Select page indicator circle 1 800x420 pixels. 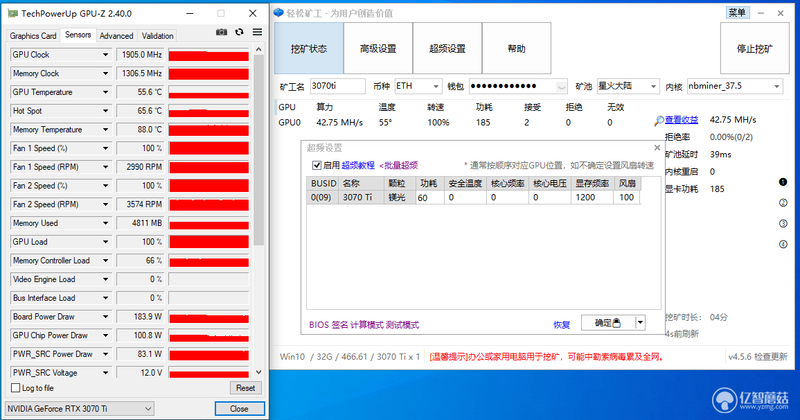click(x=783, y=182)
